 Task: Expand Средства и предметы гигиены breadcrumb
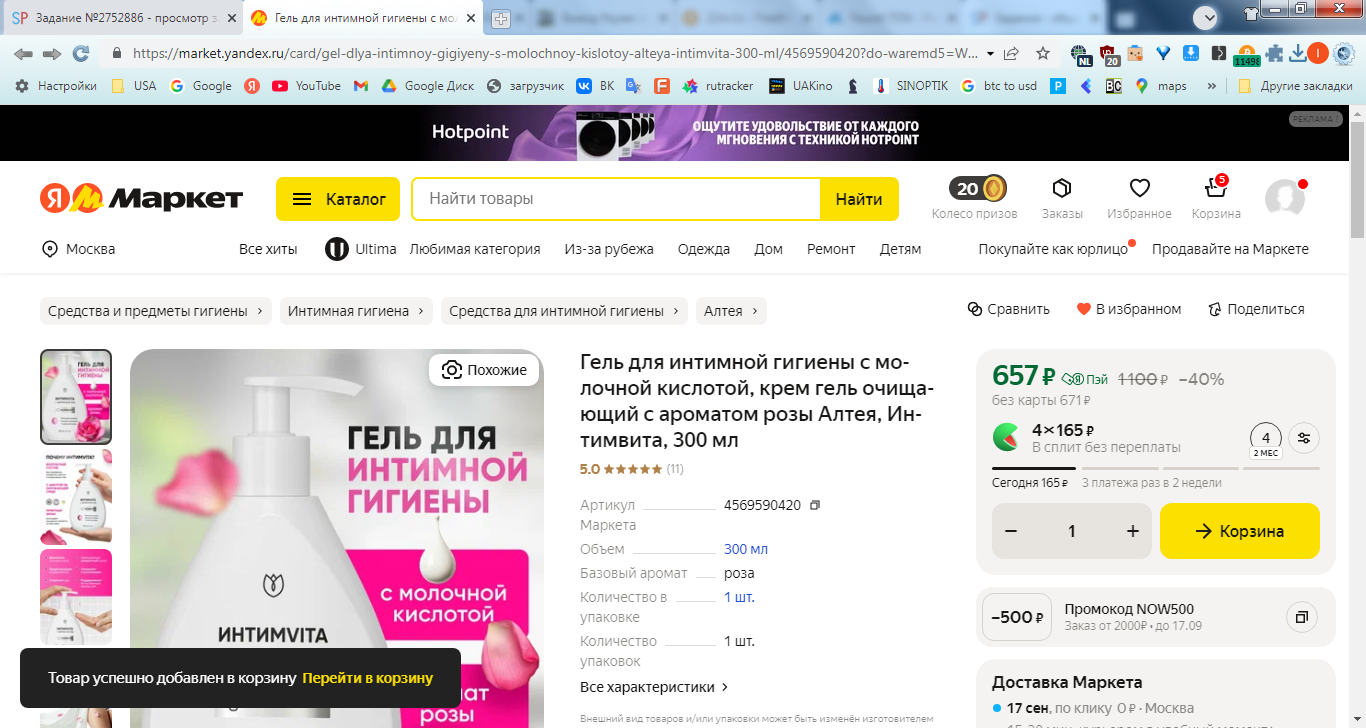coord(156,311)
